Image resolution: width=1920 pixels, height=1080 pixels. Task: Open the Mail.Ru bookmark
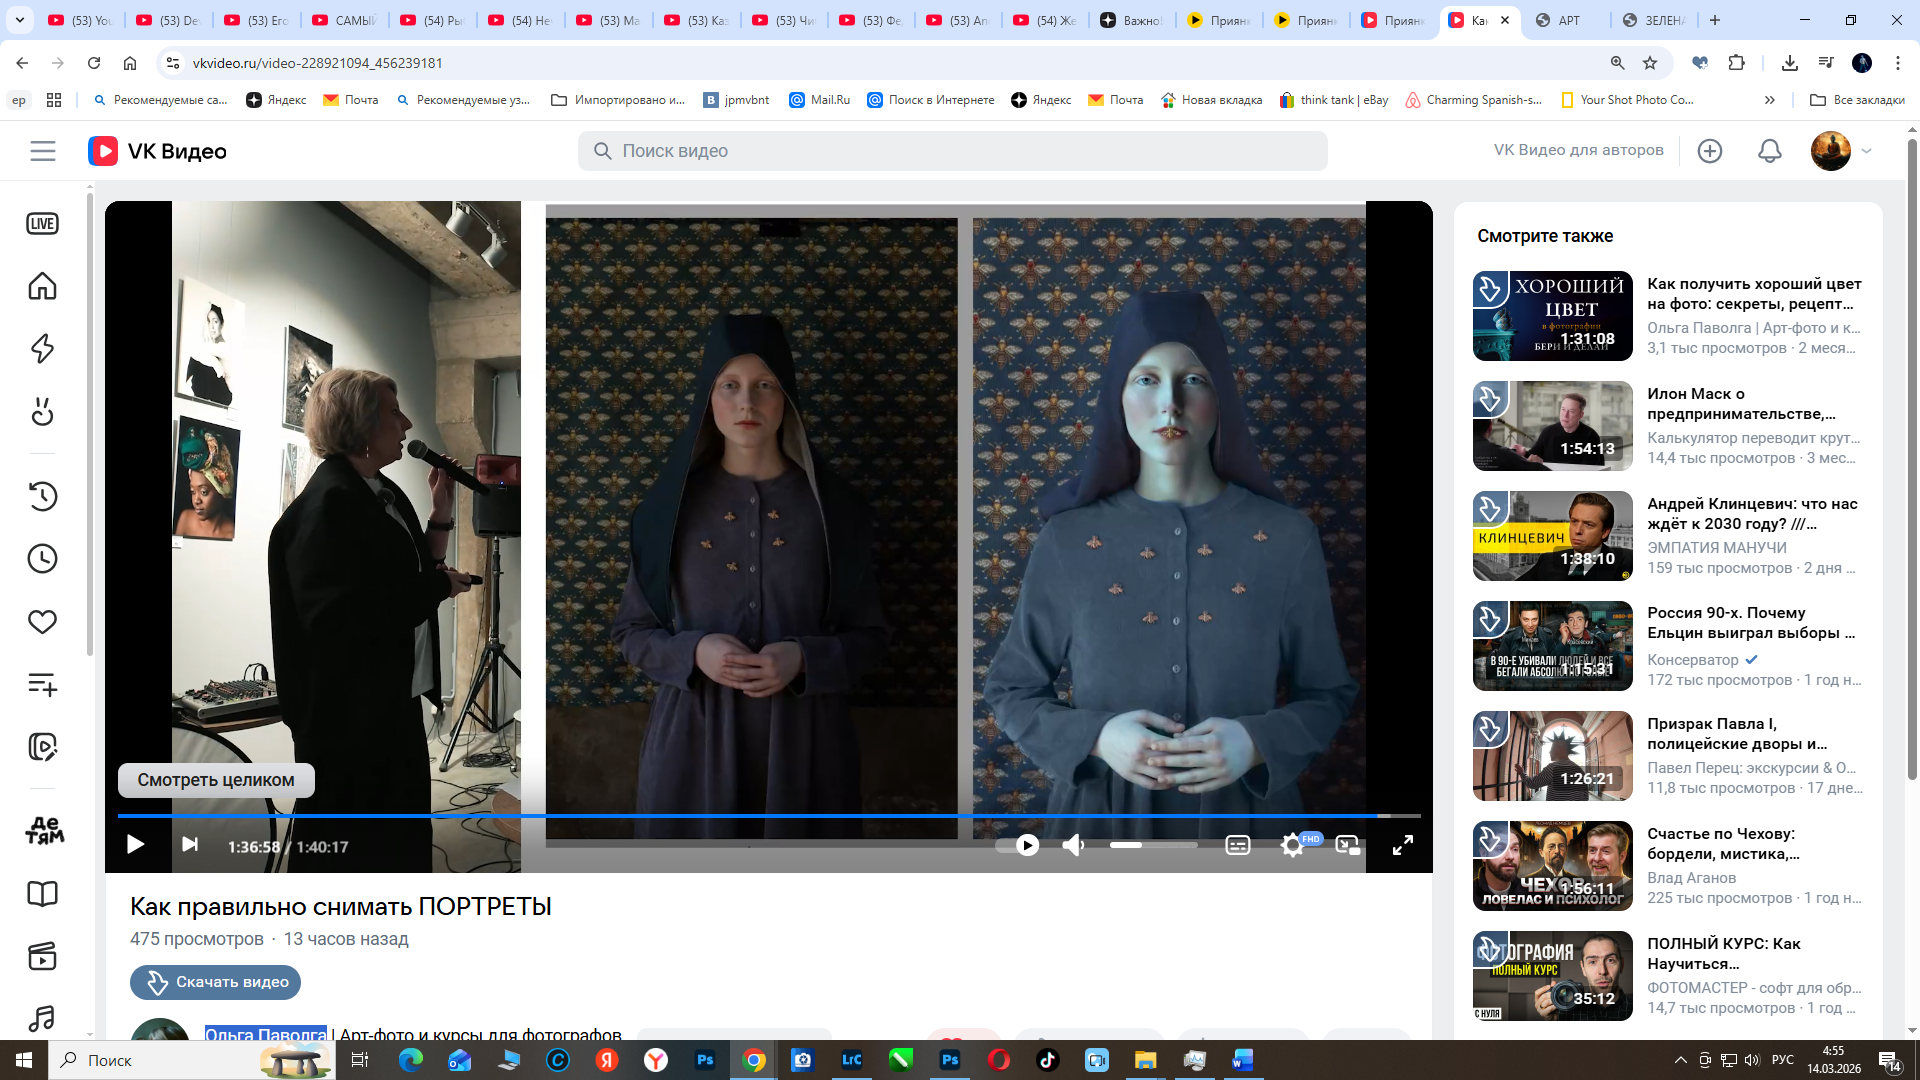(x=820, y=100)
